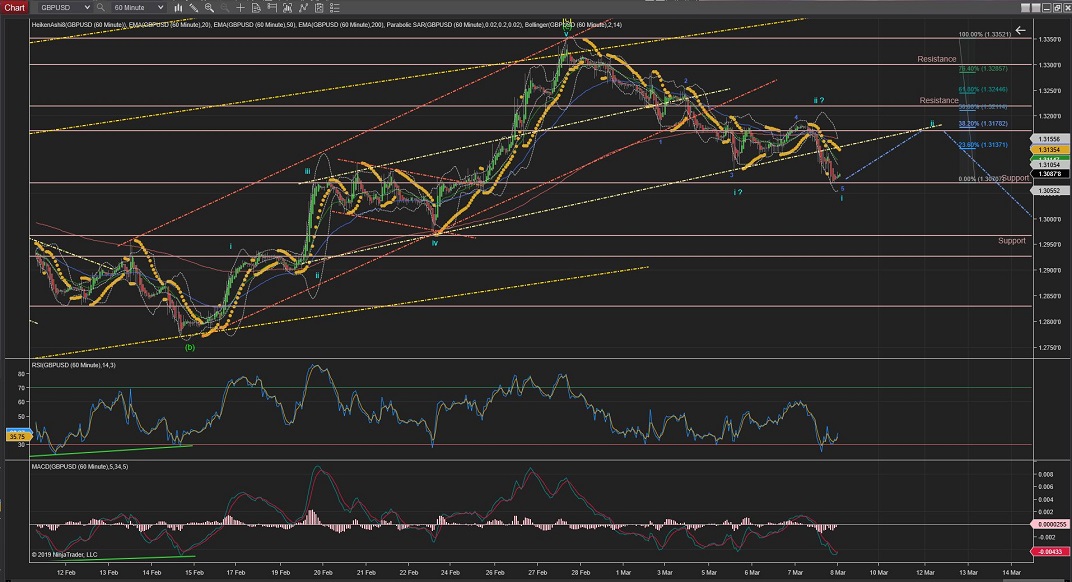1072x582 pixels.
Task: Open the Strategies icon in toolbar
Action: pyautogui.click(x=303, y=7)
